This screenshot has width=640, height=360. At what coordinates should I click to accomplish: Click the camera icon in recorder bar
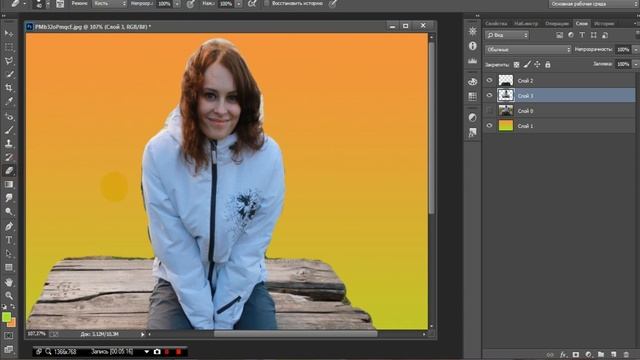tap(157, 351)
